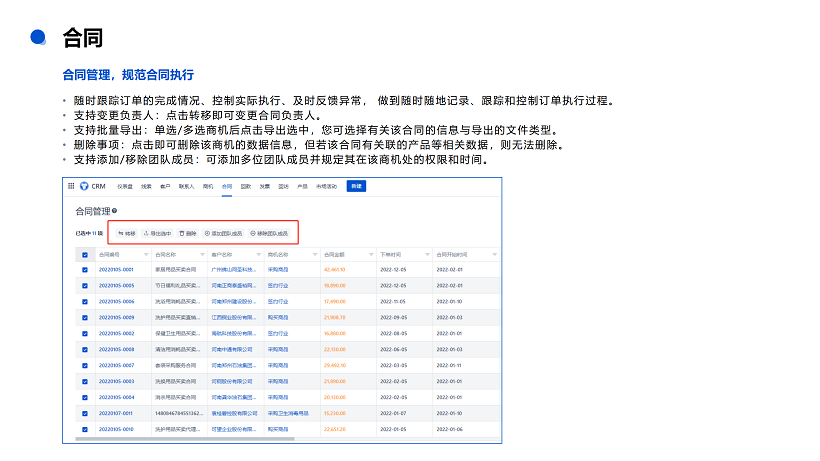Click order date 2022-11-05 cell
The width and height of the screenshot is (820, 461).
click(x=393, y=302)
